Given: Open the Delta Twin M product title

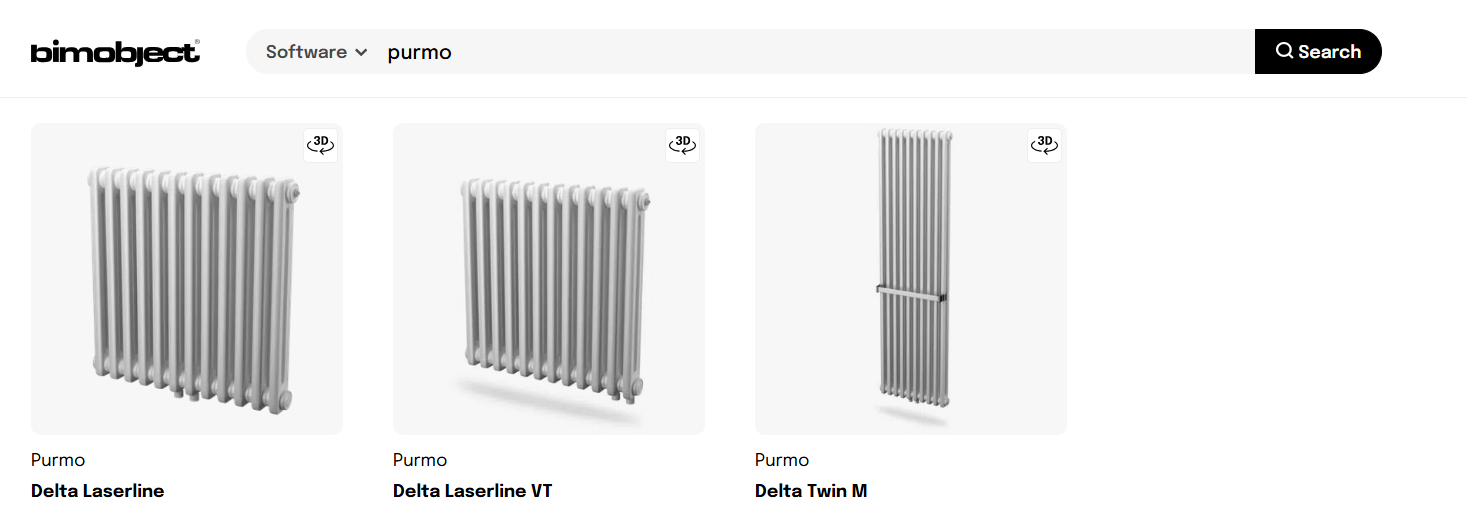Looking at the screenshot, I should pyautogui.click(x=811, y=491).
